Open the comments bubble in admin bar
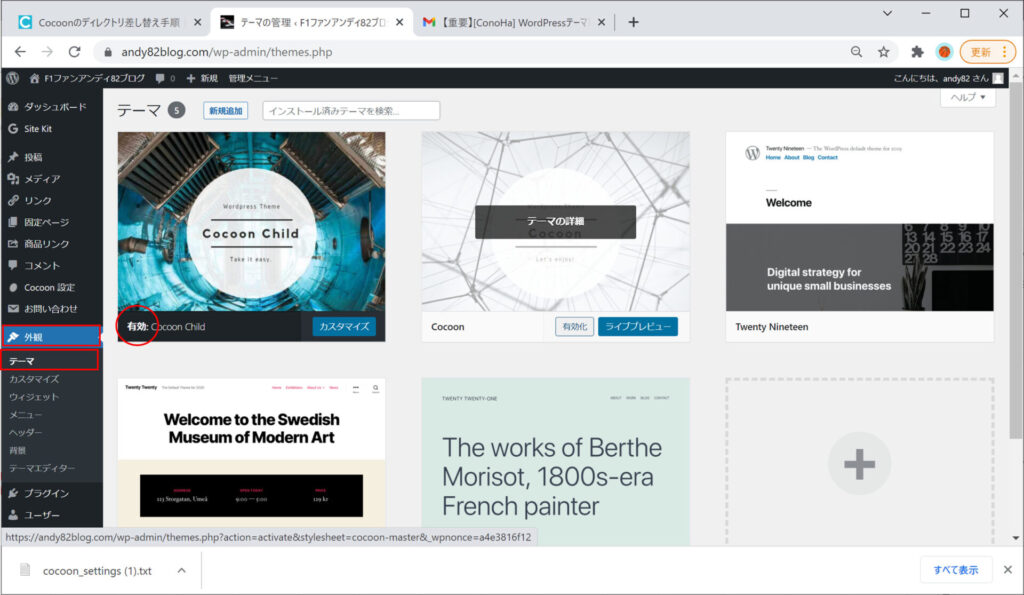The height and width of the screenshot is (595, 1024). [165, 78]
